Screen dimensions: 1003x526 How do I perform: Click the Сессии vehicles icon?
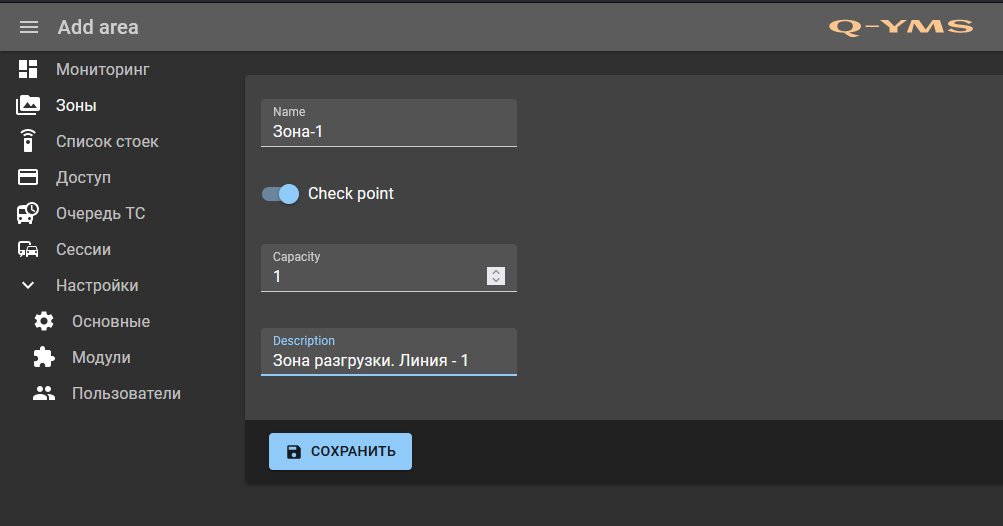pos(28,249)
